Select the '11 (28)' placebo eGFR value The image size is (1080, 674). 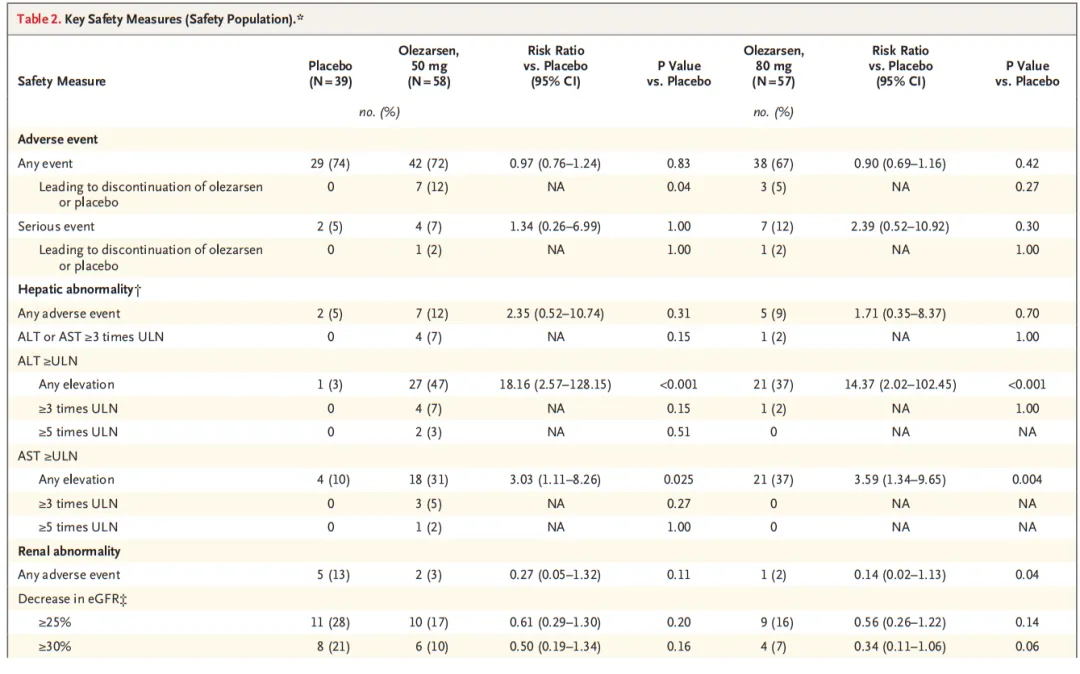pyautogui.click(x=330, y=622)
